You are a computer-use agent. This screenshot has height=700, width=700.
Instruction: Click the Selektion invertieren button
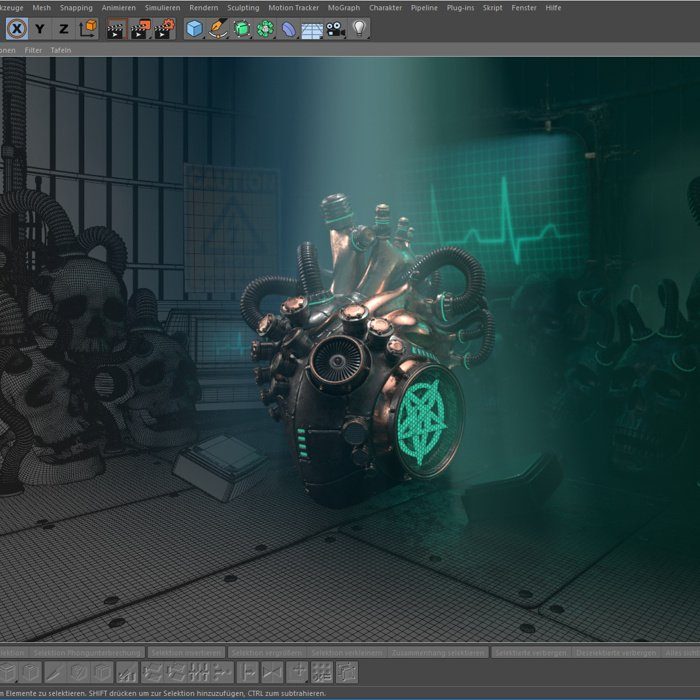[x=186, y=652]
